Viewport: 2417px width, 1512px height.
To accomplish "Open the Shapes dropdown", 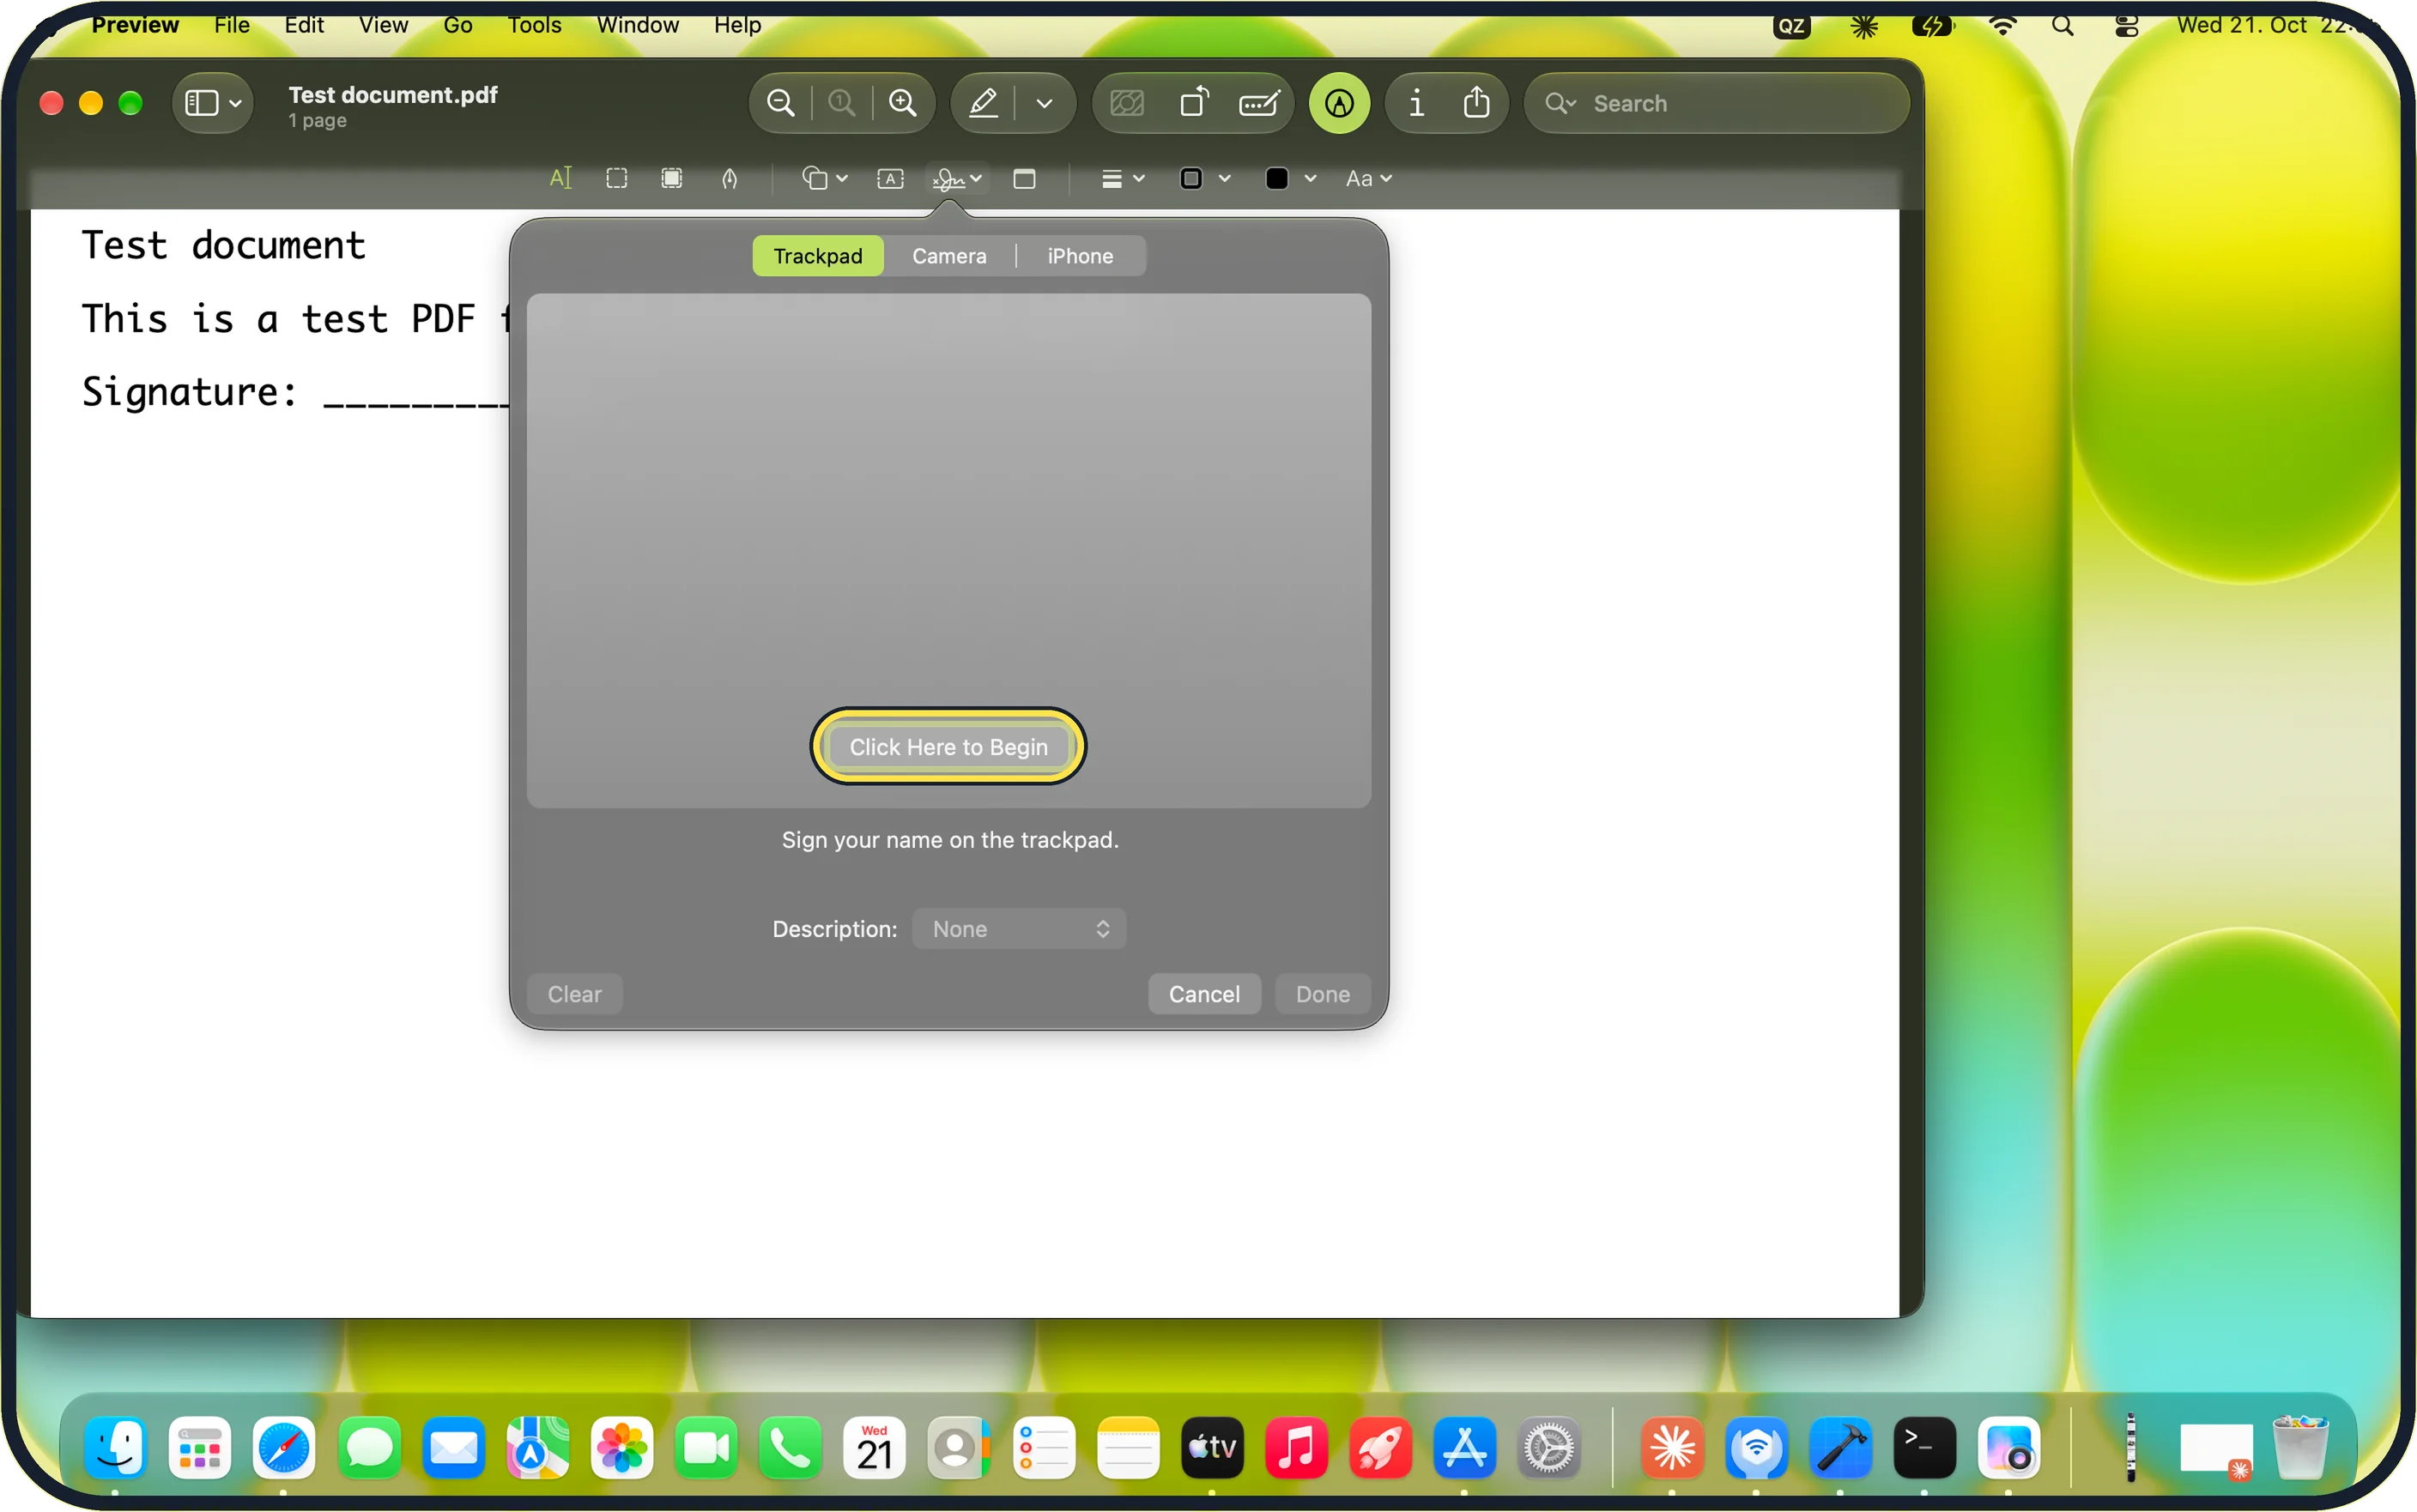I will [x=824, y=179].
